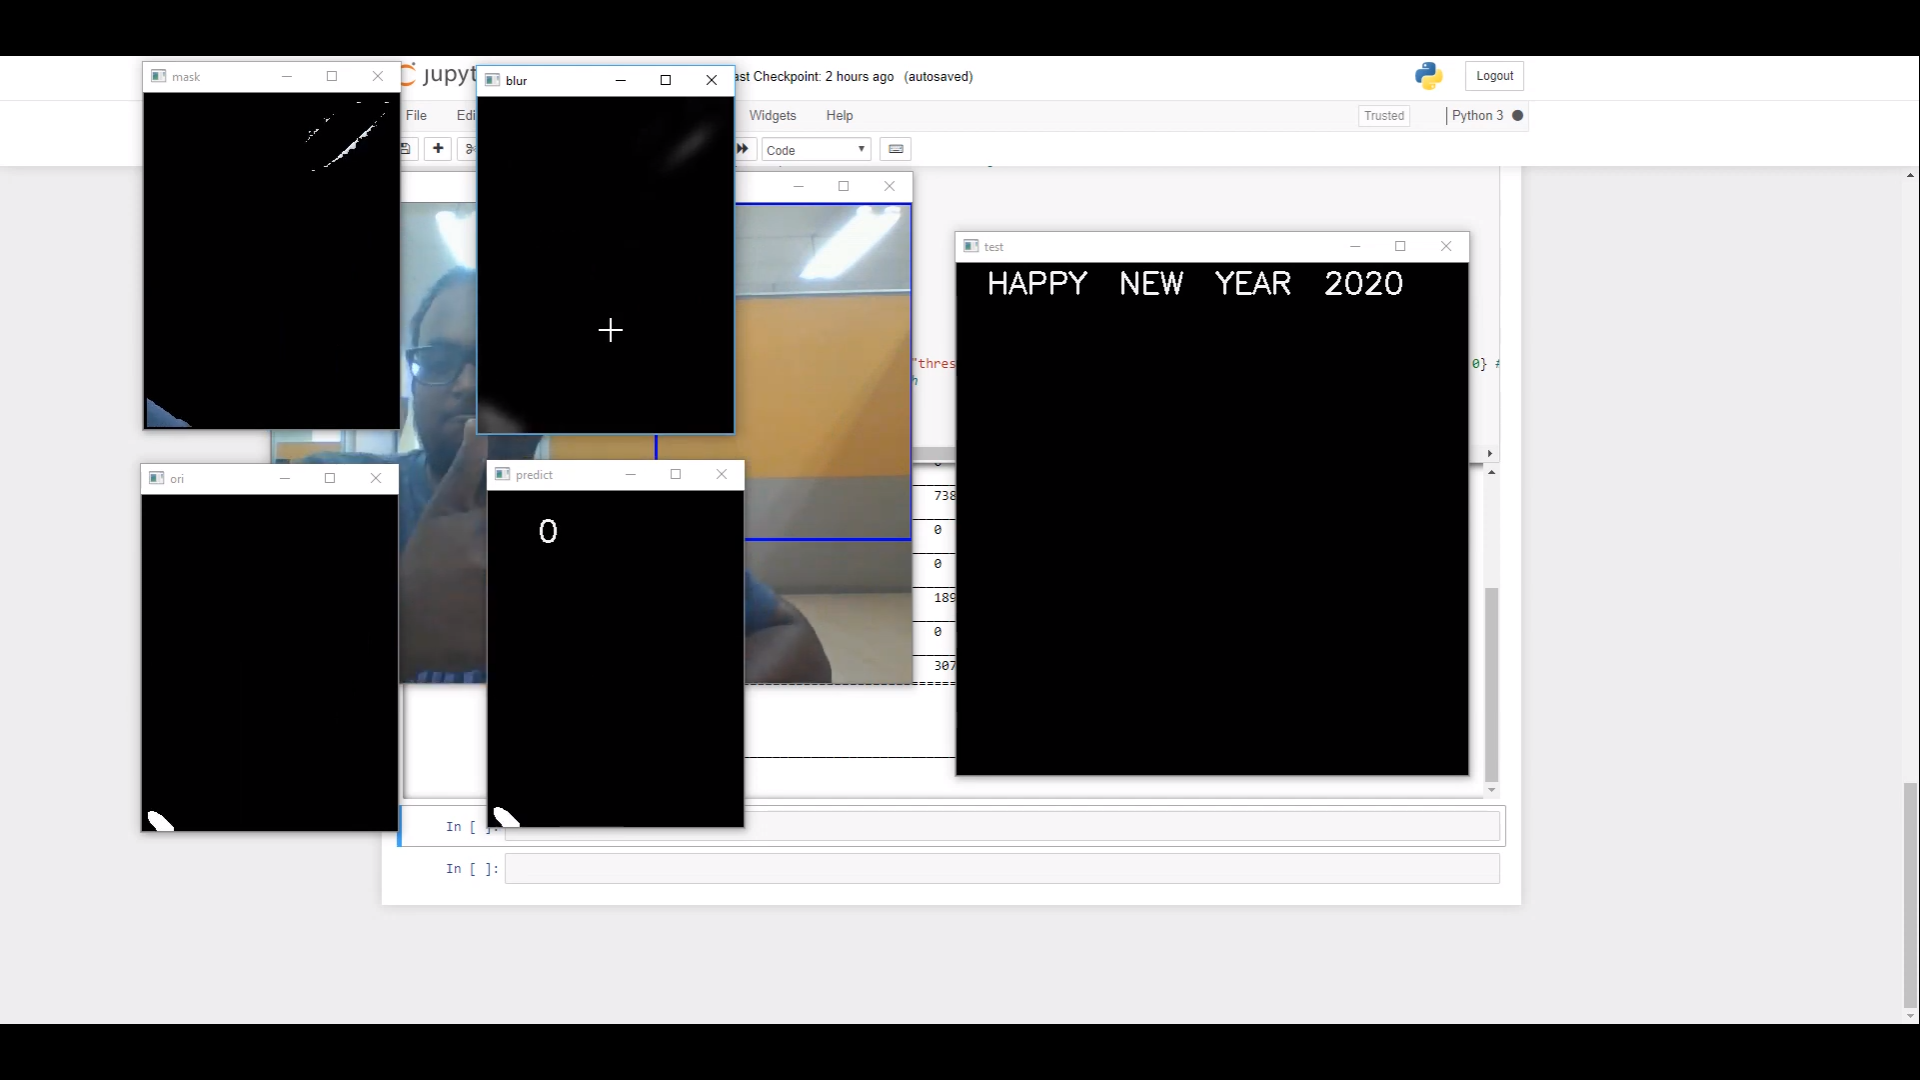Click the save notebook floppy icon
This screenshot has width=1920, height=1080.
(x=406, y=149)
